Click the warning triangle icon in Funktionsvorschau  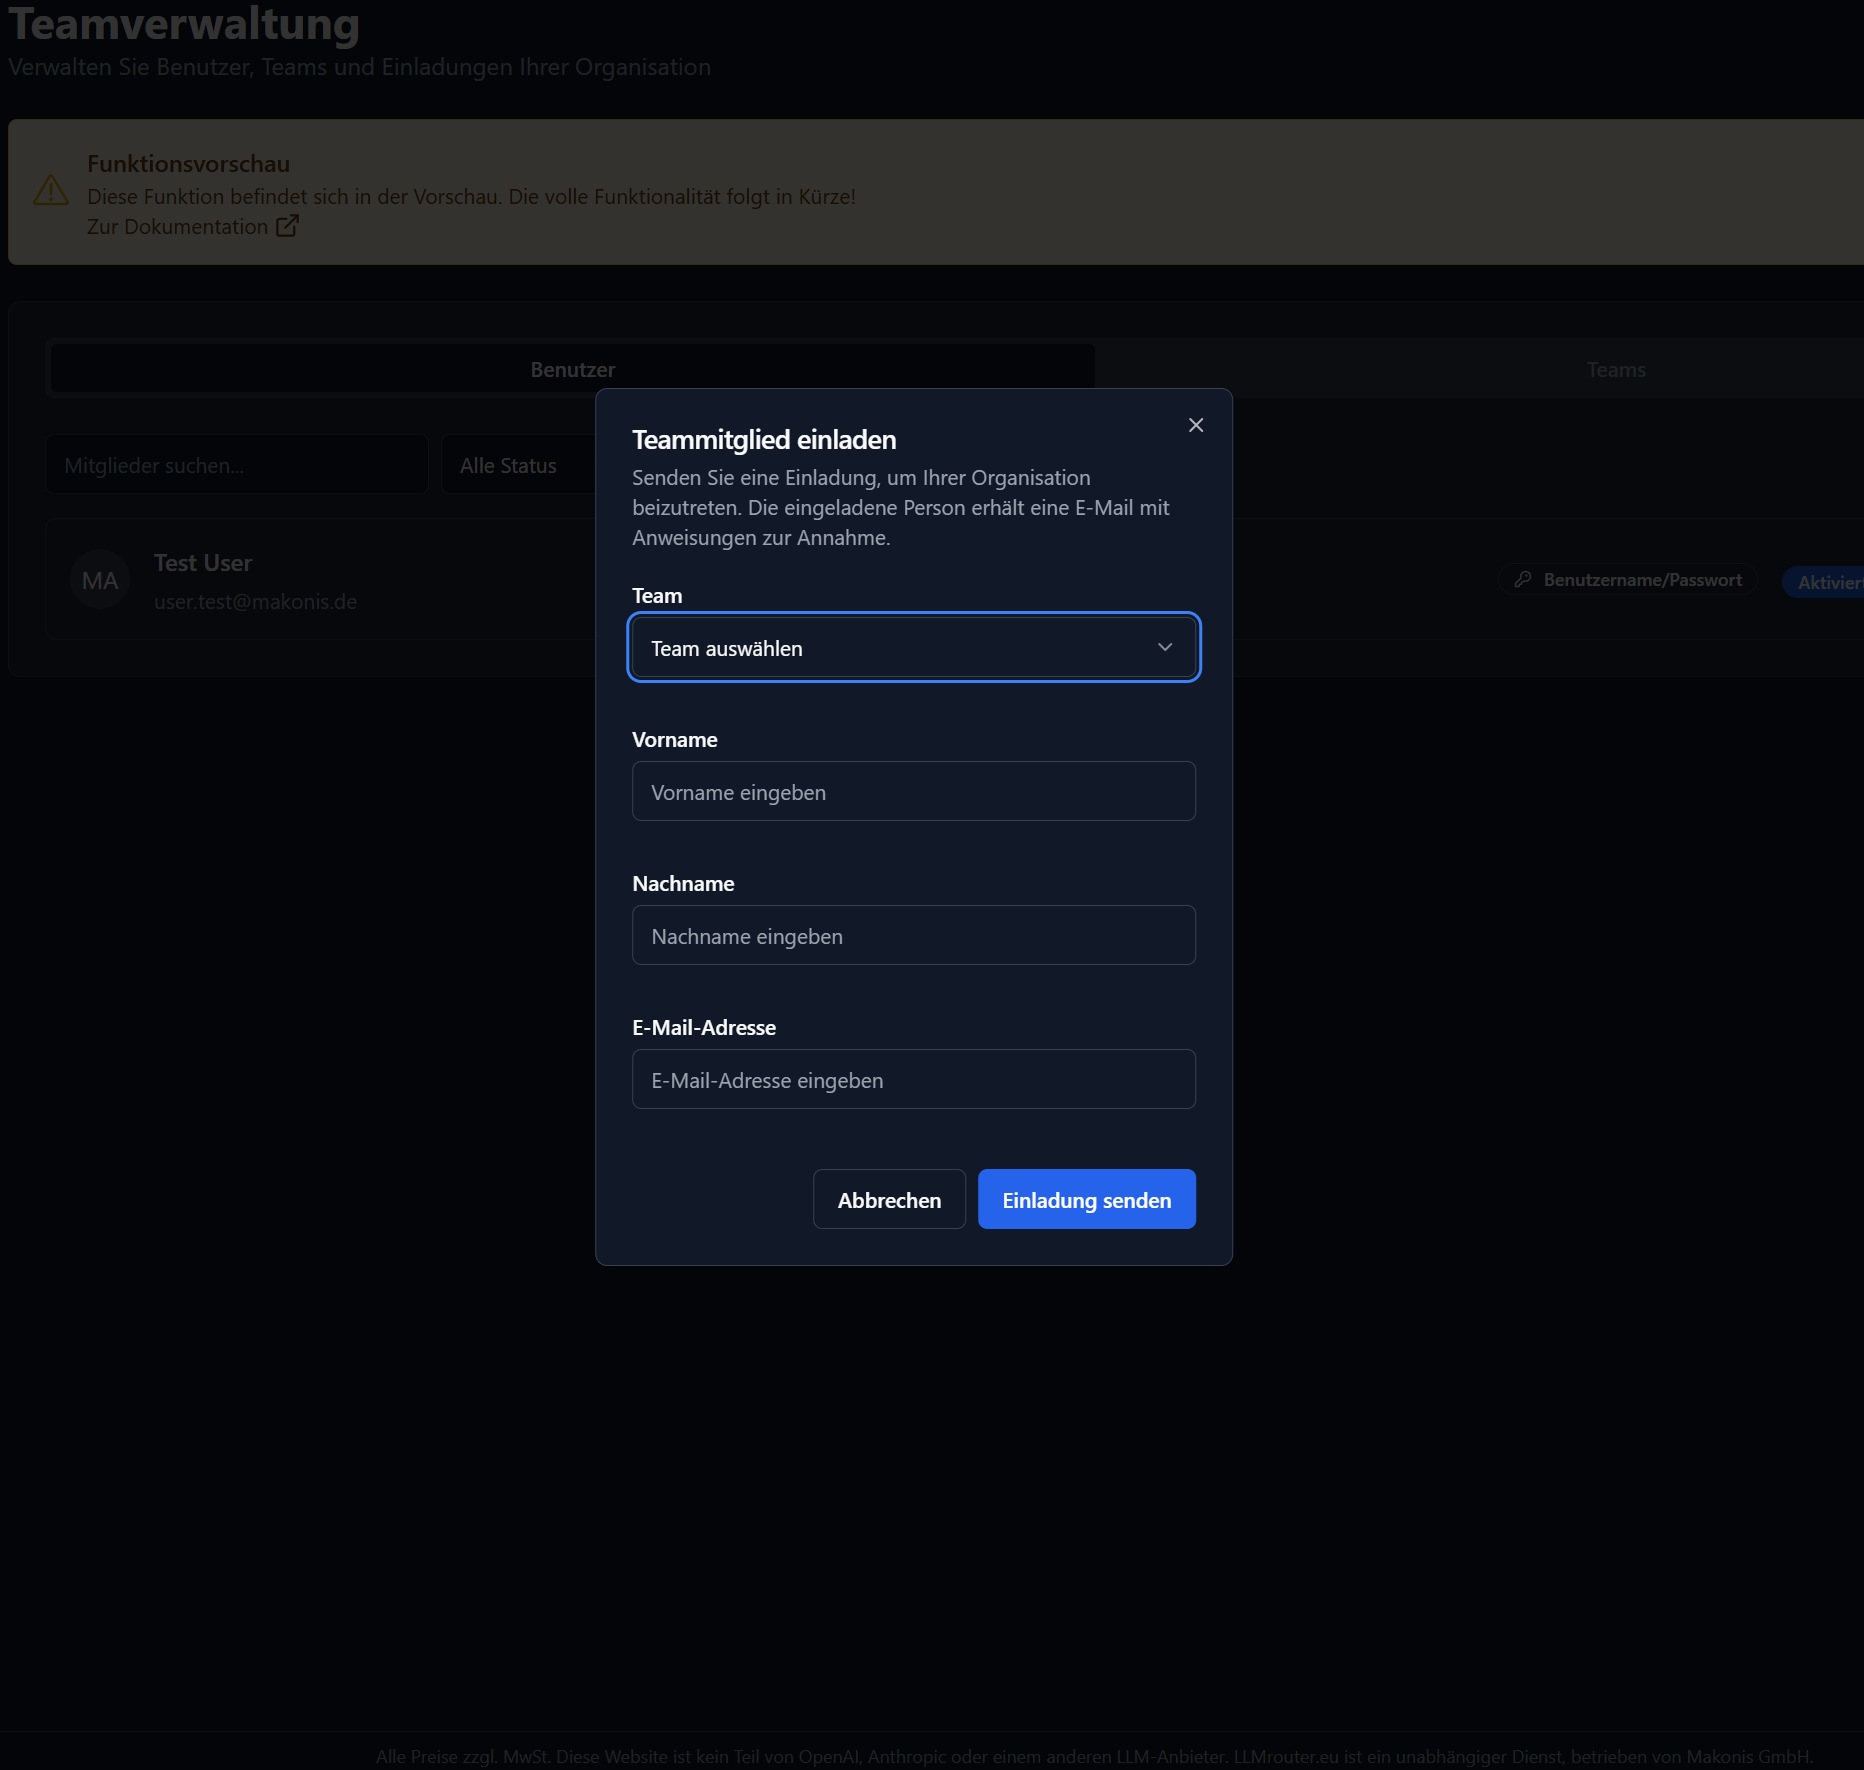coord(51,191)
